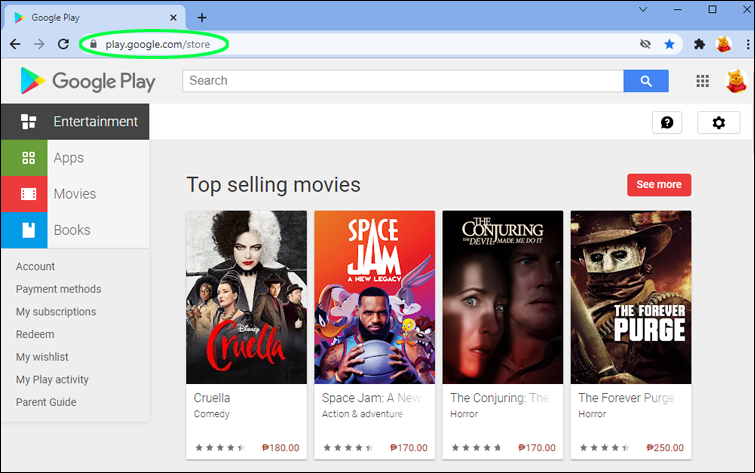Image resolution: width=755 pixels, height=473 pixels.
Task: Open the Chrome three-dot menu
Action: (748, 44)
